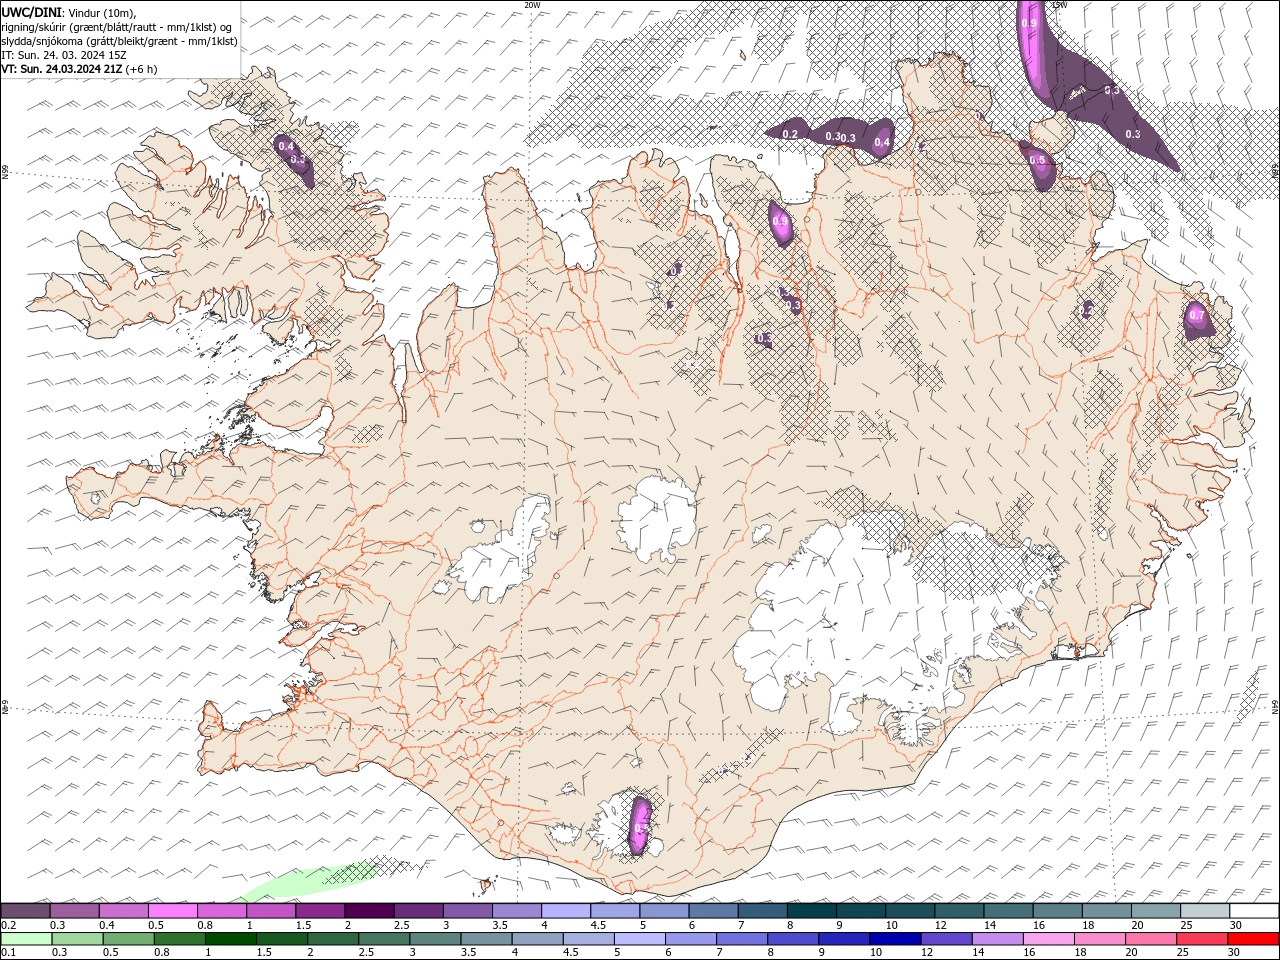Screen dimensions: 1280x960
Task: Click the 0.5 label near the northeast coast
Action: 1037,160
